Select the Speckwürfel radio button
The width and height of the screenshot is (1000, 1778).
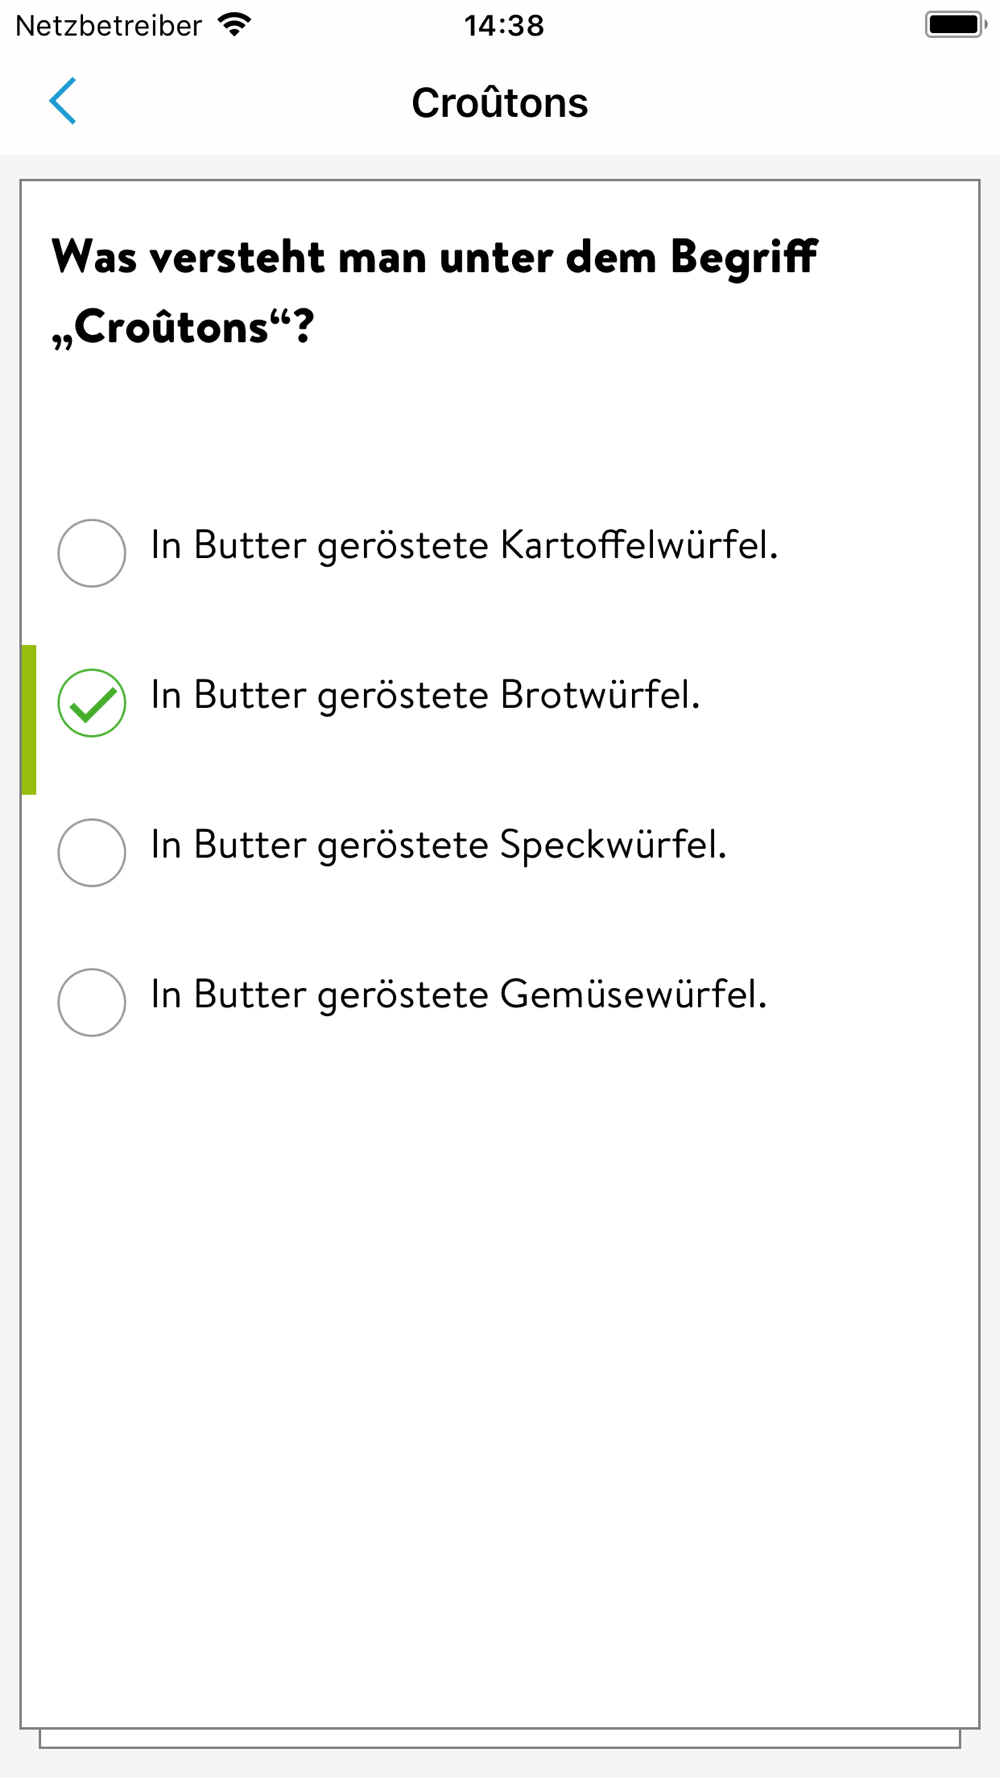click(92, 853)
